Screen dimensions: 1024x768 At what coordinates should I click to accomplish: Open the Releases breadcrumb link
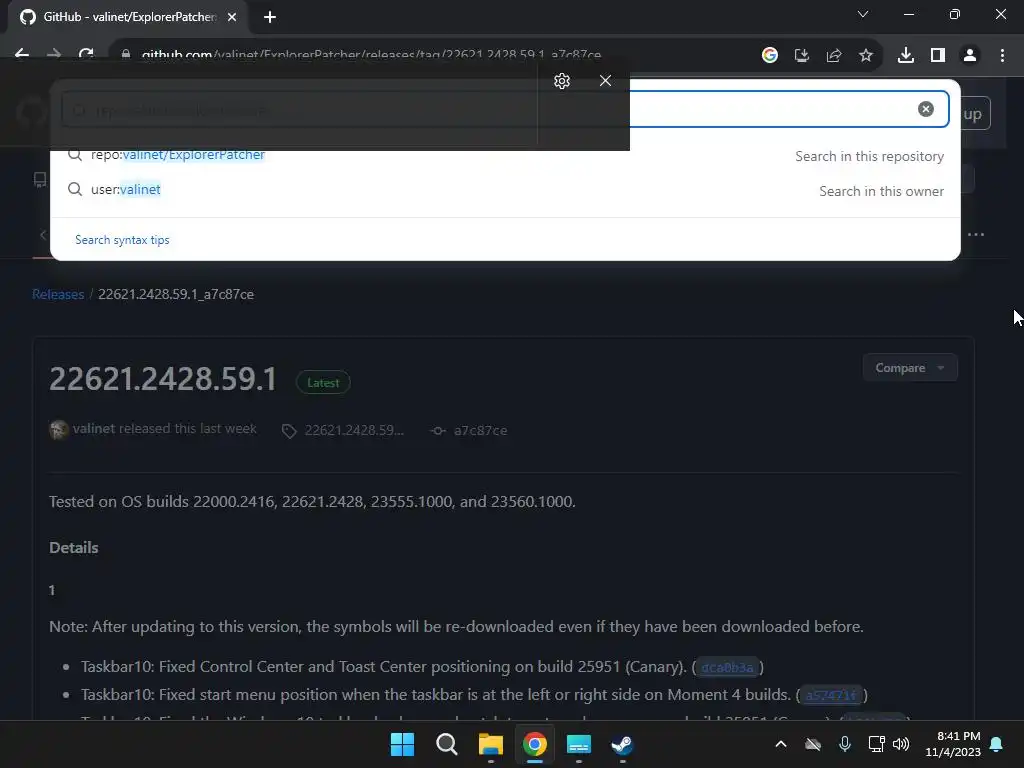58,295
